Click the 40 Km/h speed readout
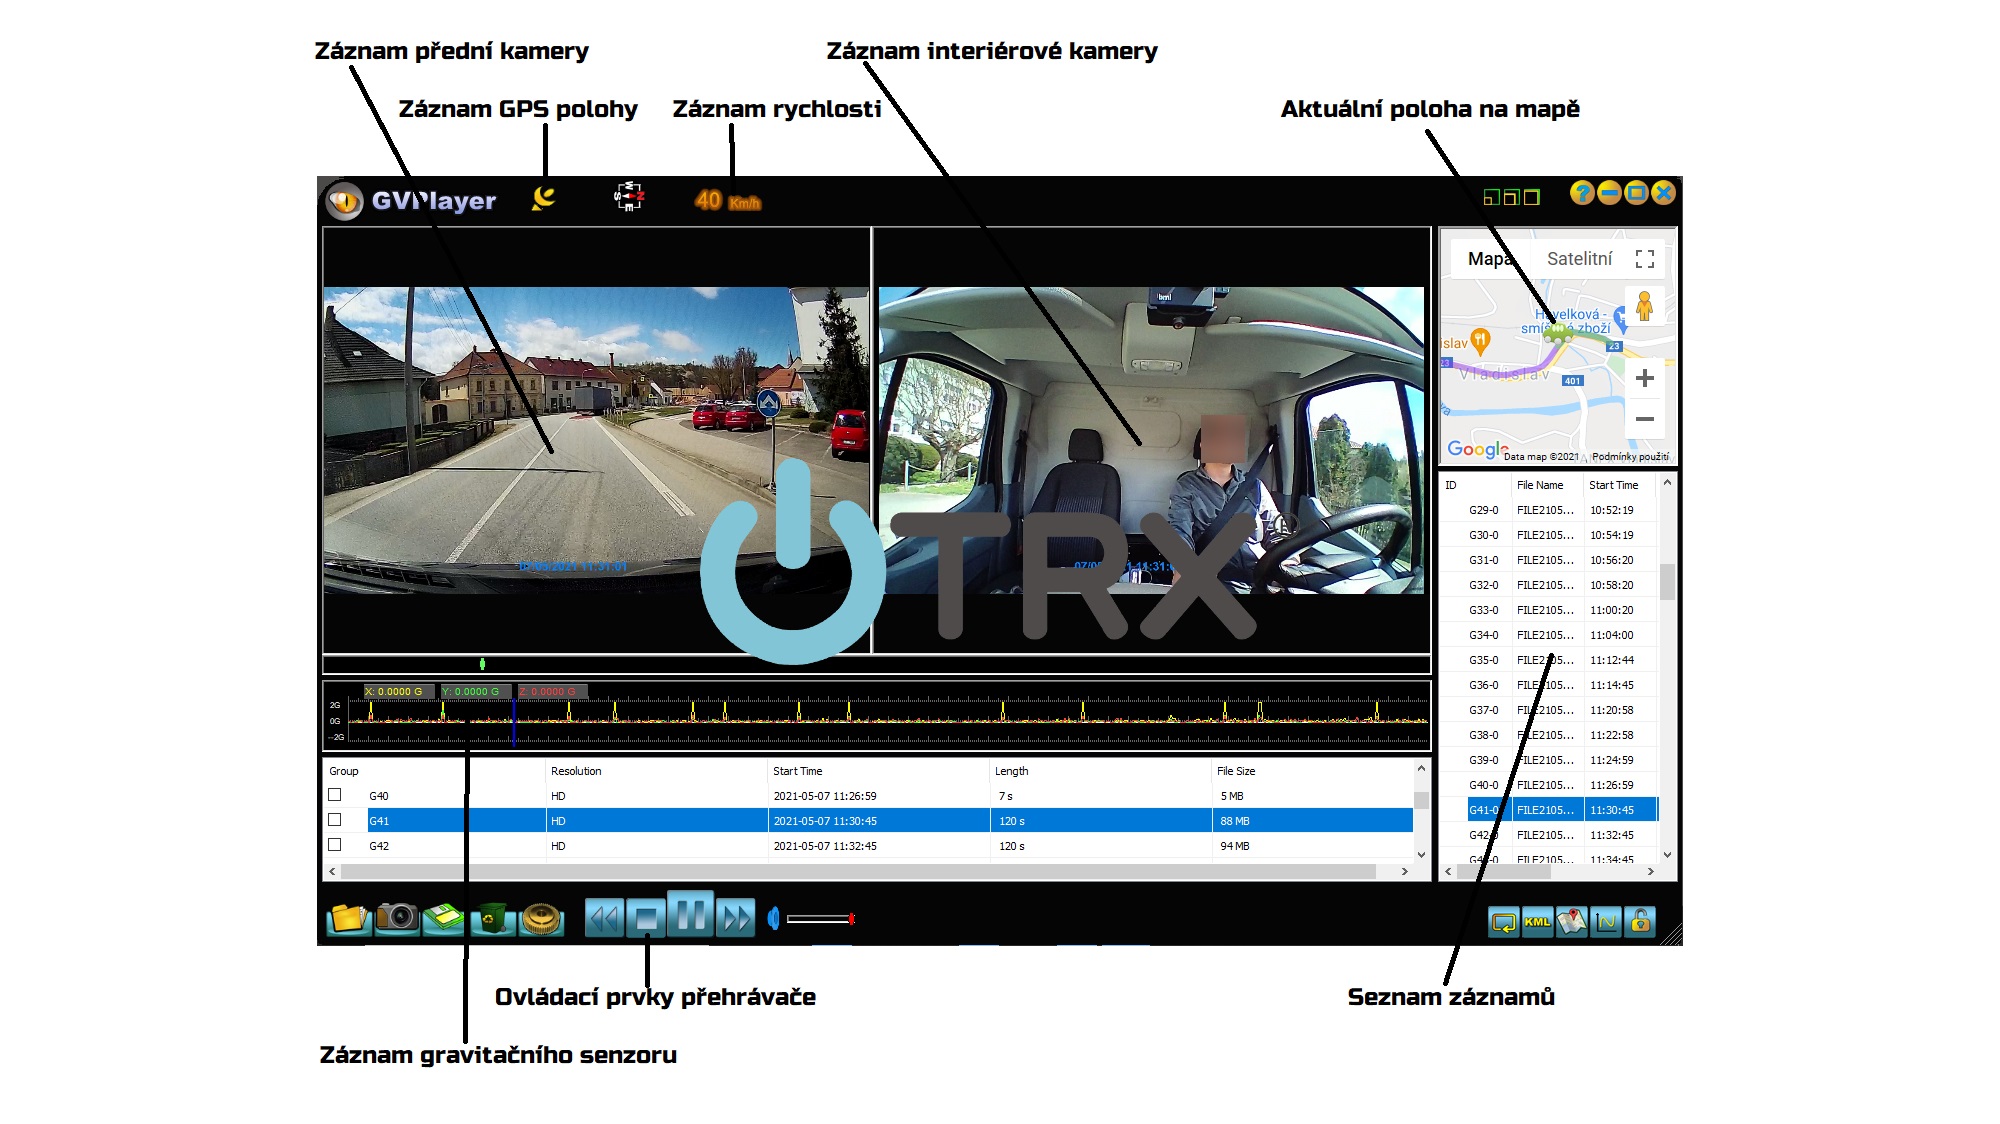 (x=727, y=201)
